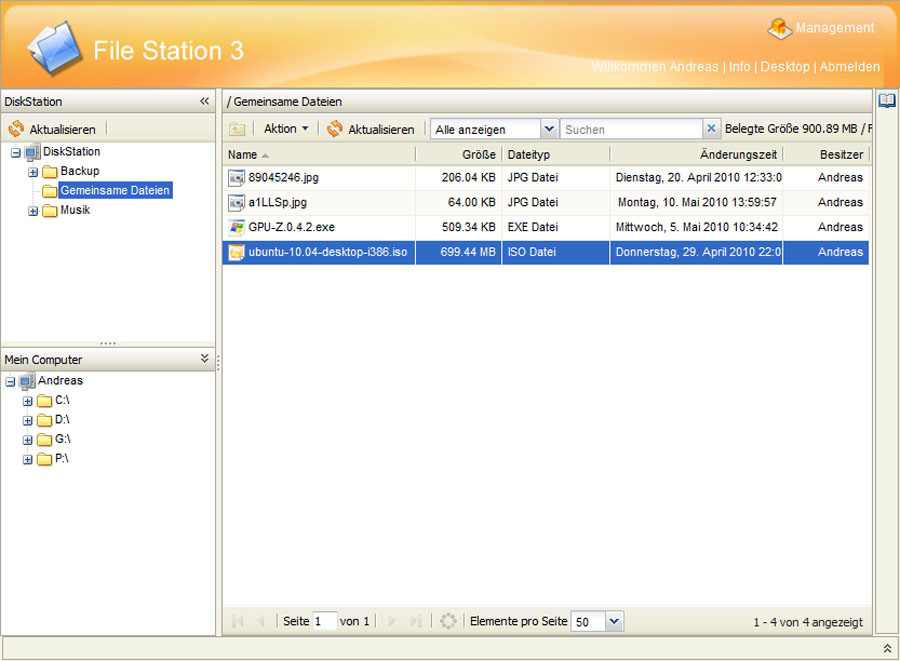This screenshot has width=900, height=661.
Task: Sort by the Änderungszeit column header
Action: 696,155
